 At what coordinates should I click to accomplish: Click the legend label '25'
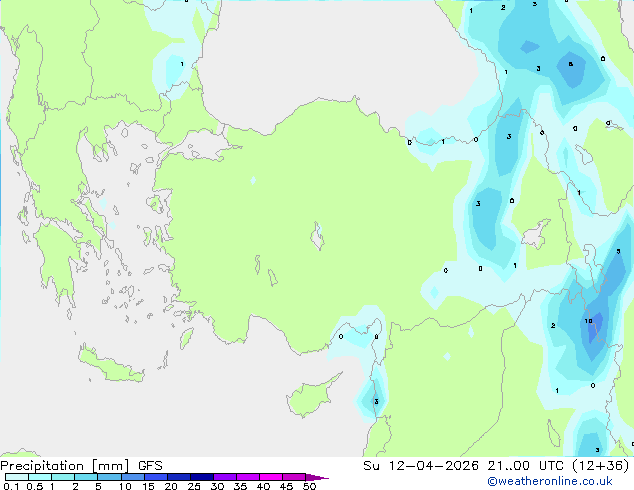194,486
